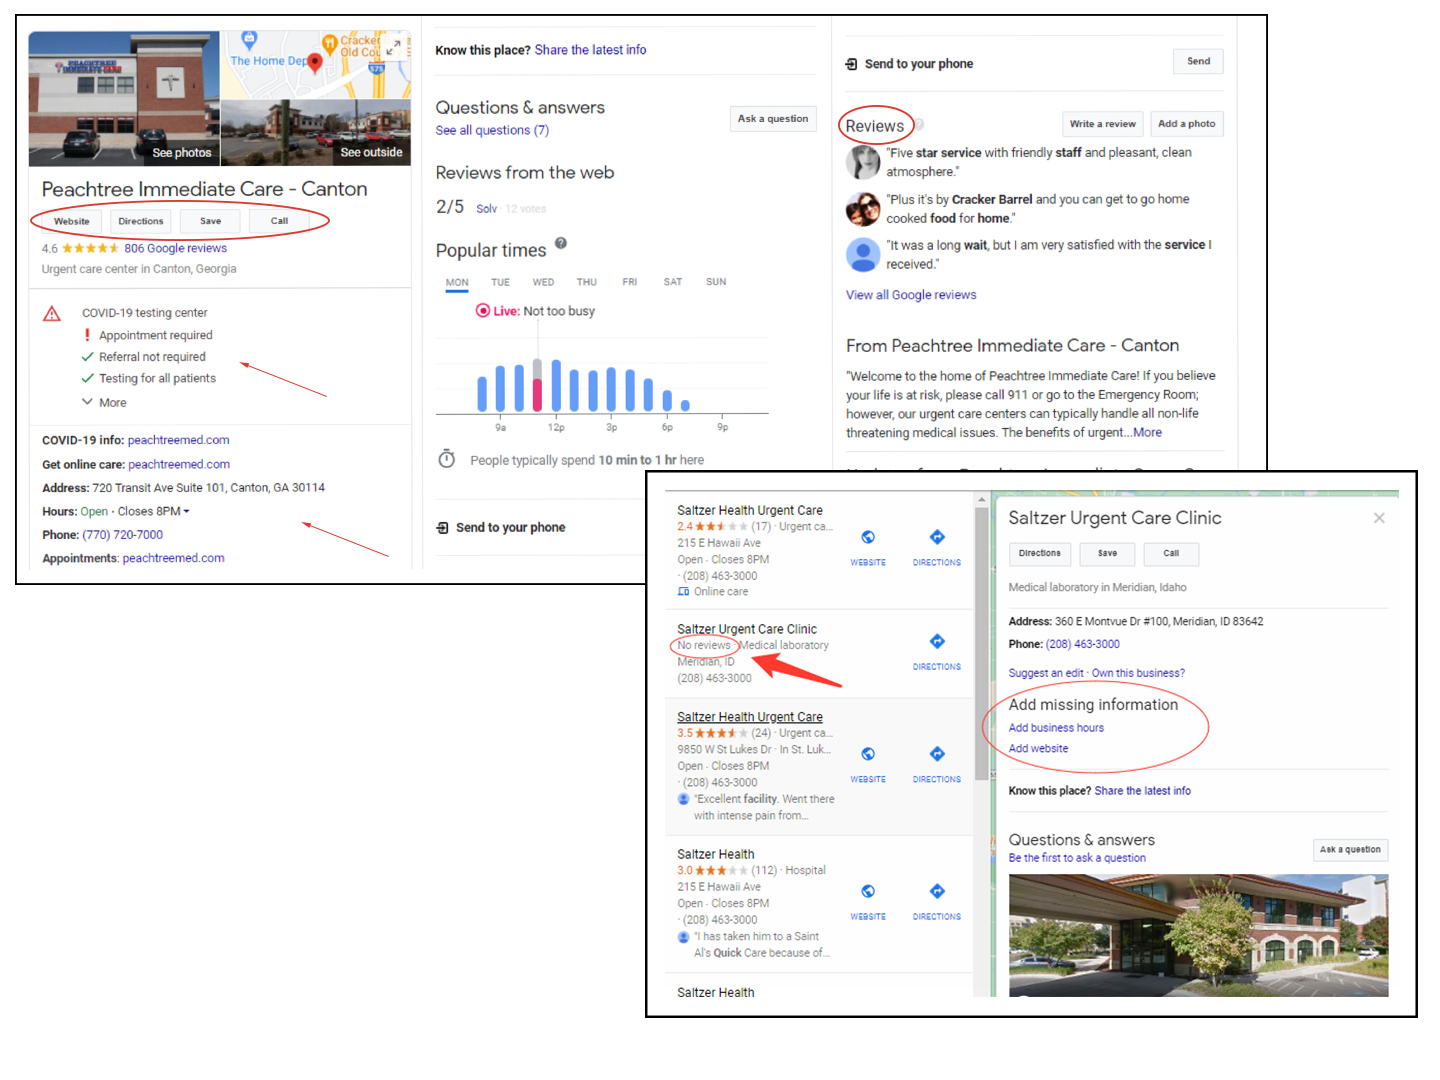Click directions icon for Saltzer Urgent Care Clinic listing

pos(936,642)
